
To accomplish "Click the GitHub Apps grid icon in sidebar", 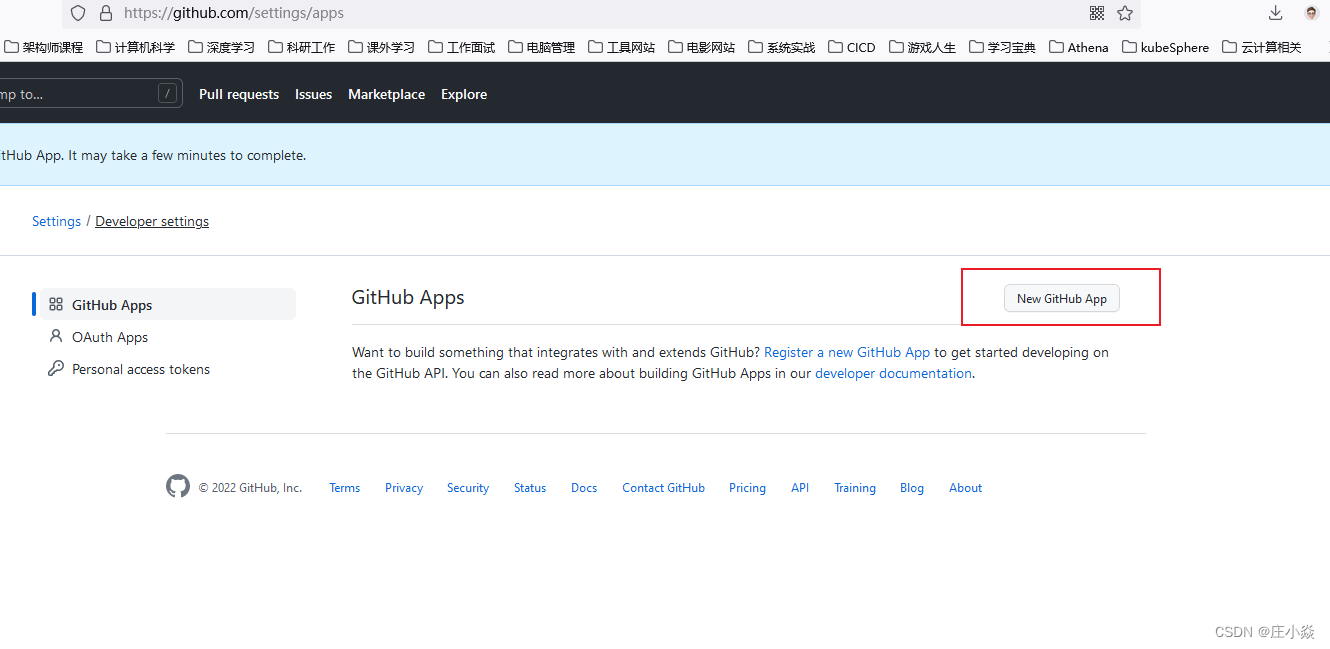I will [x=56, y=305].
